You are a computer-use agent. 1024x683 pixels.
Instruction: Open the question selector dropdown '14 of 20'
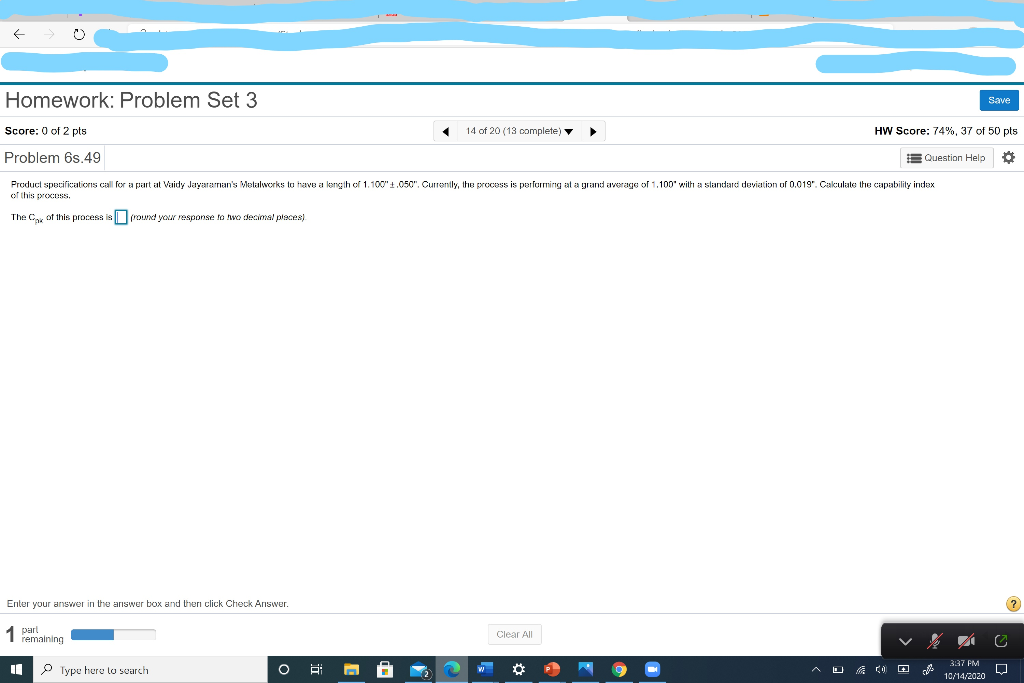[519, 131]
